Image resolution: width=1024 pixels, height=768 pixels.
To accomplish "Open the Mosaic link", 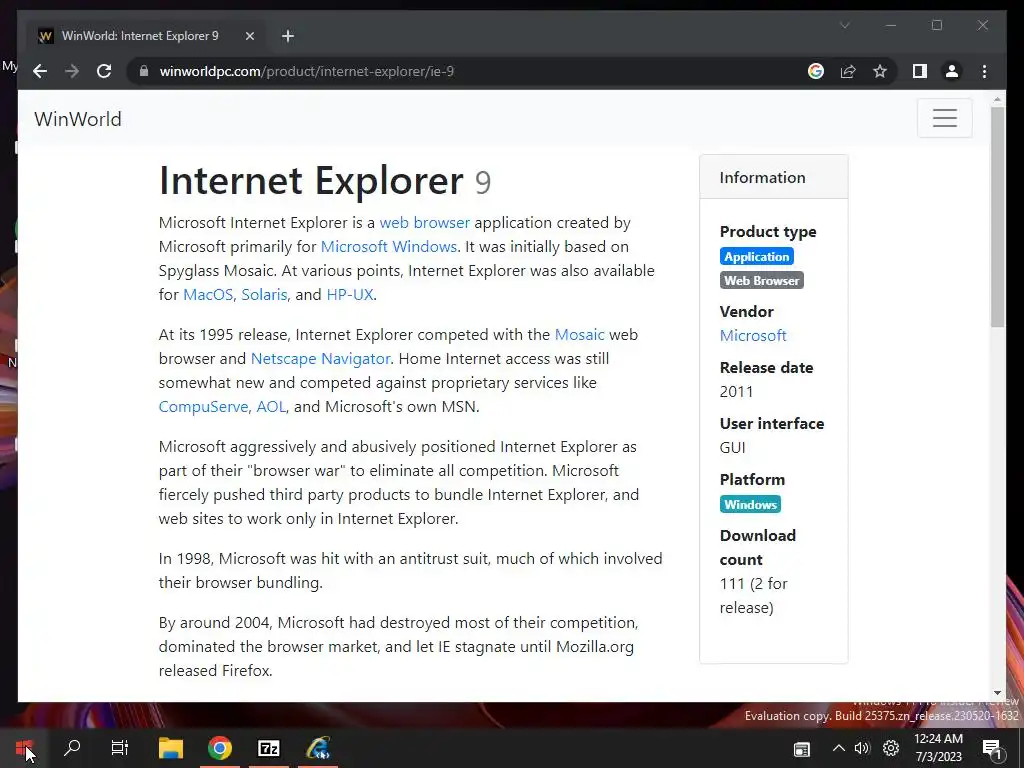I will tap(579, 335).
